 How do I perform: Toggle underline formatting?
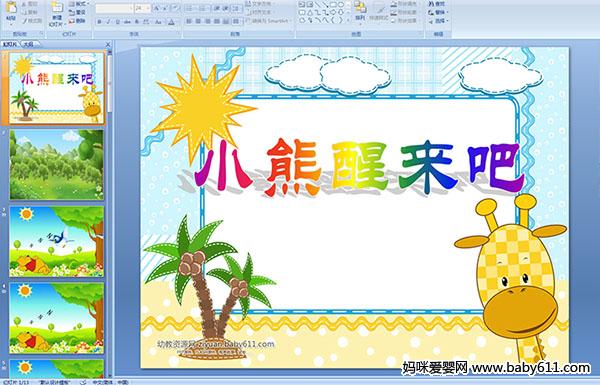[117, 22]
